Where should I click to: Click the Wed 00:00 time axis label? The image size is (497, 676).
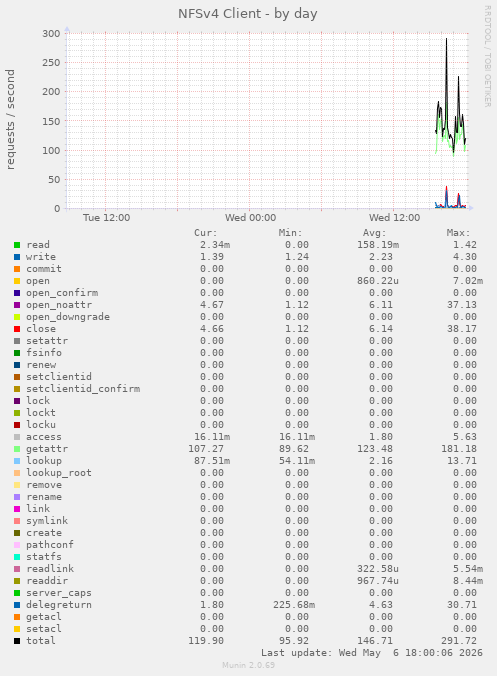click(x=250, y=218)
